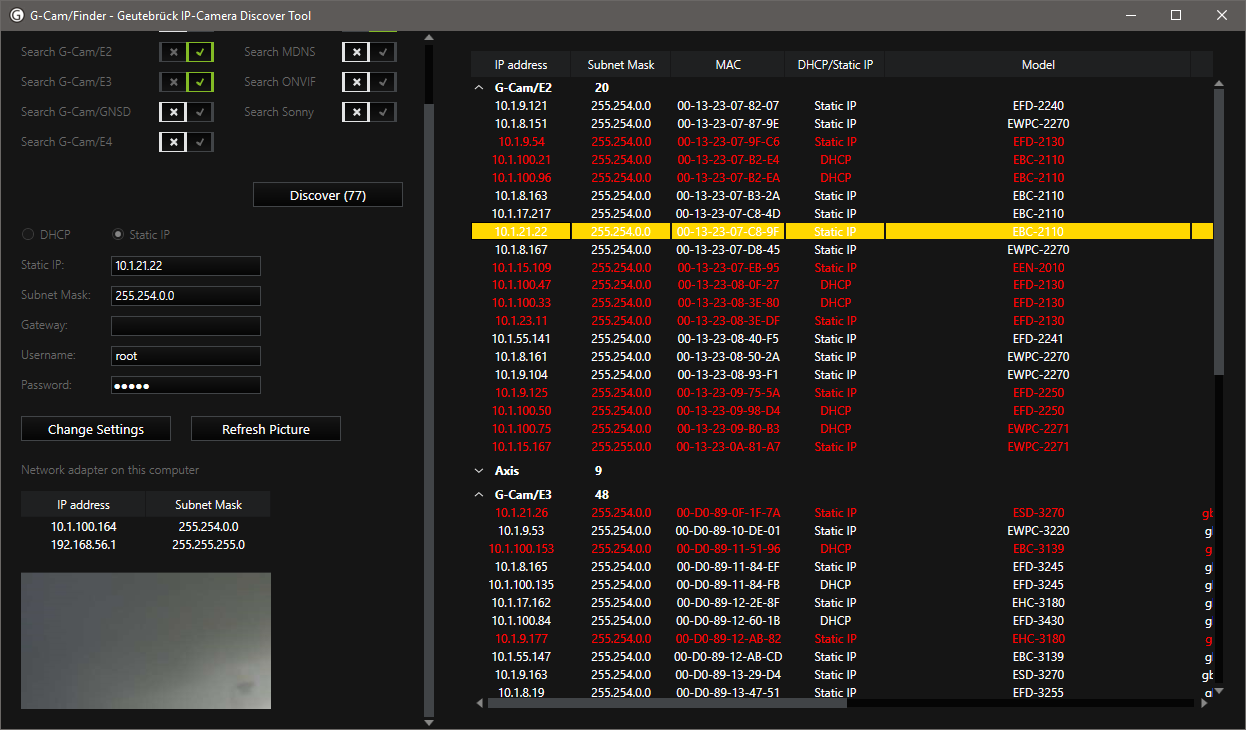Select camera with IP 10.1.9.53
Image resolution: width=1246 pixels, height=730 pixels.
(x=521, y=531)
